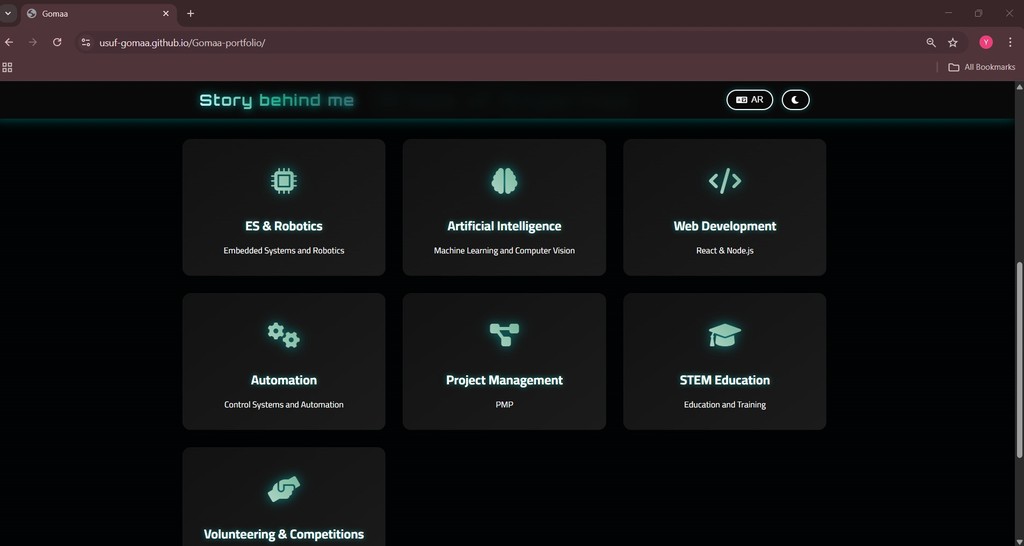Bookmark this page with the star icon

953,42
